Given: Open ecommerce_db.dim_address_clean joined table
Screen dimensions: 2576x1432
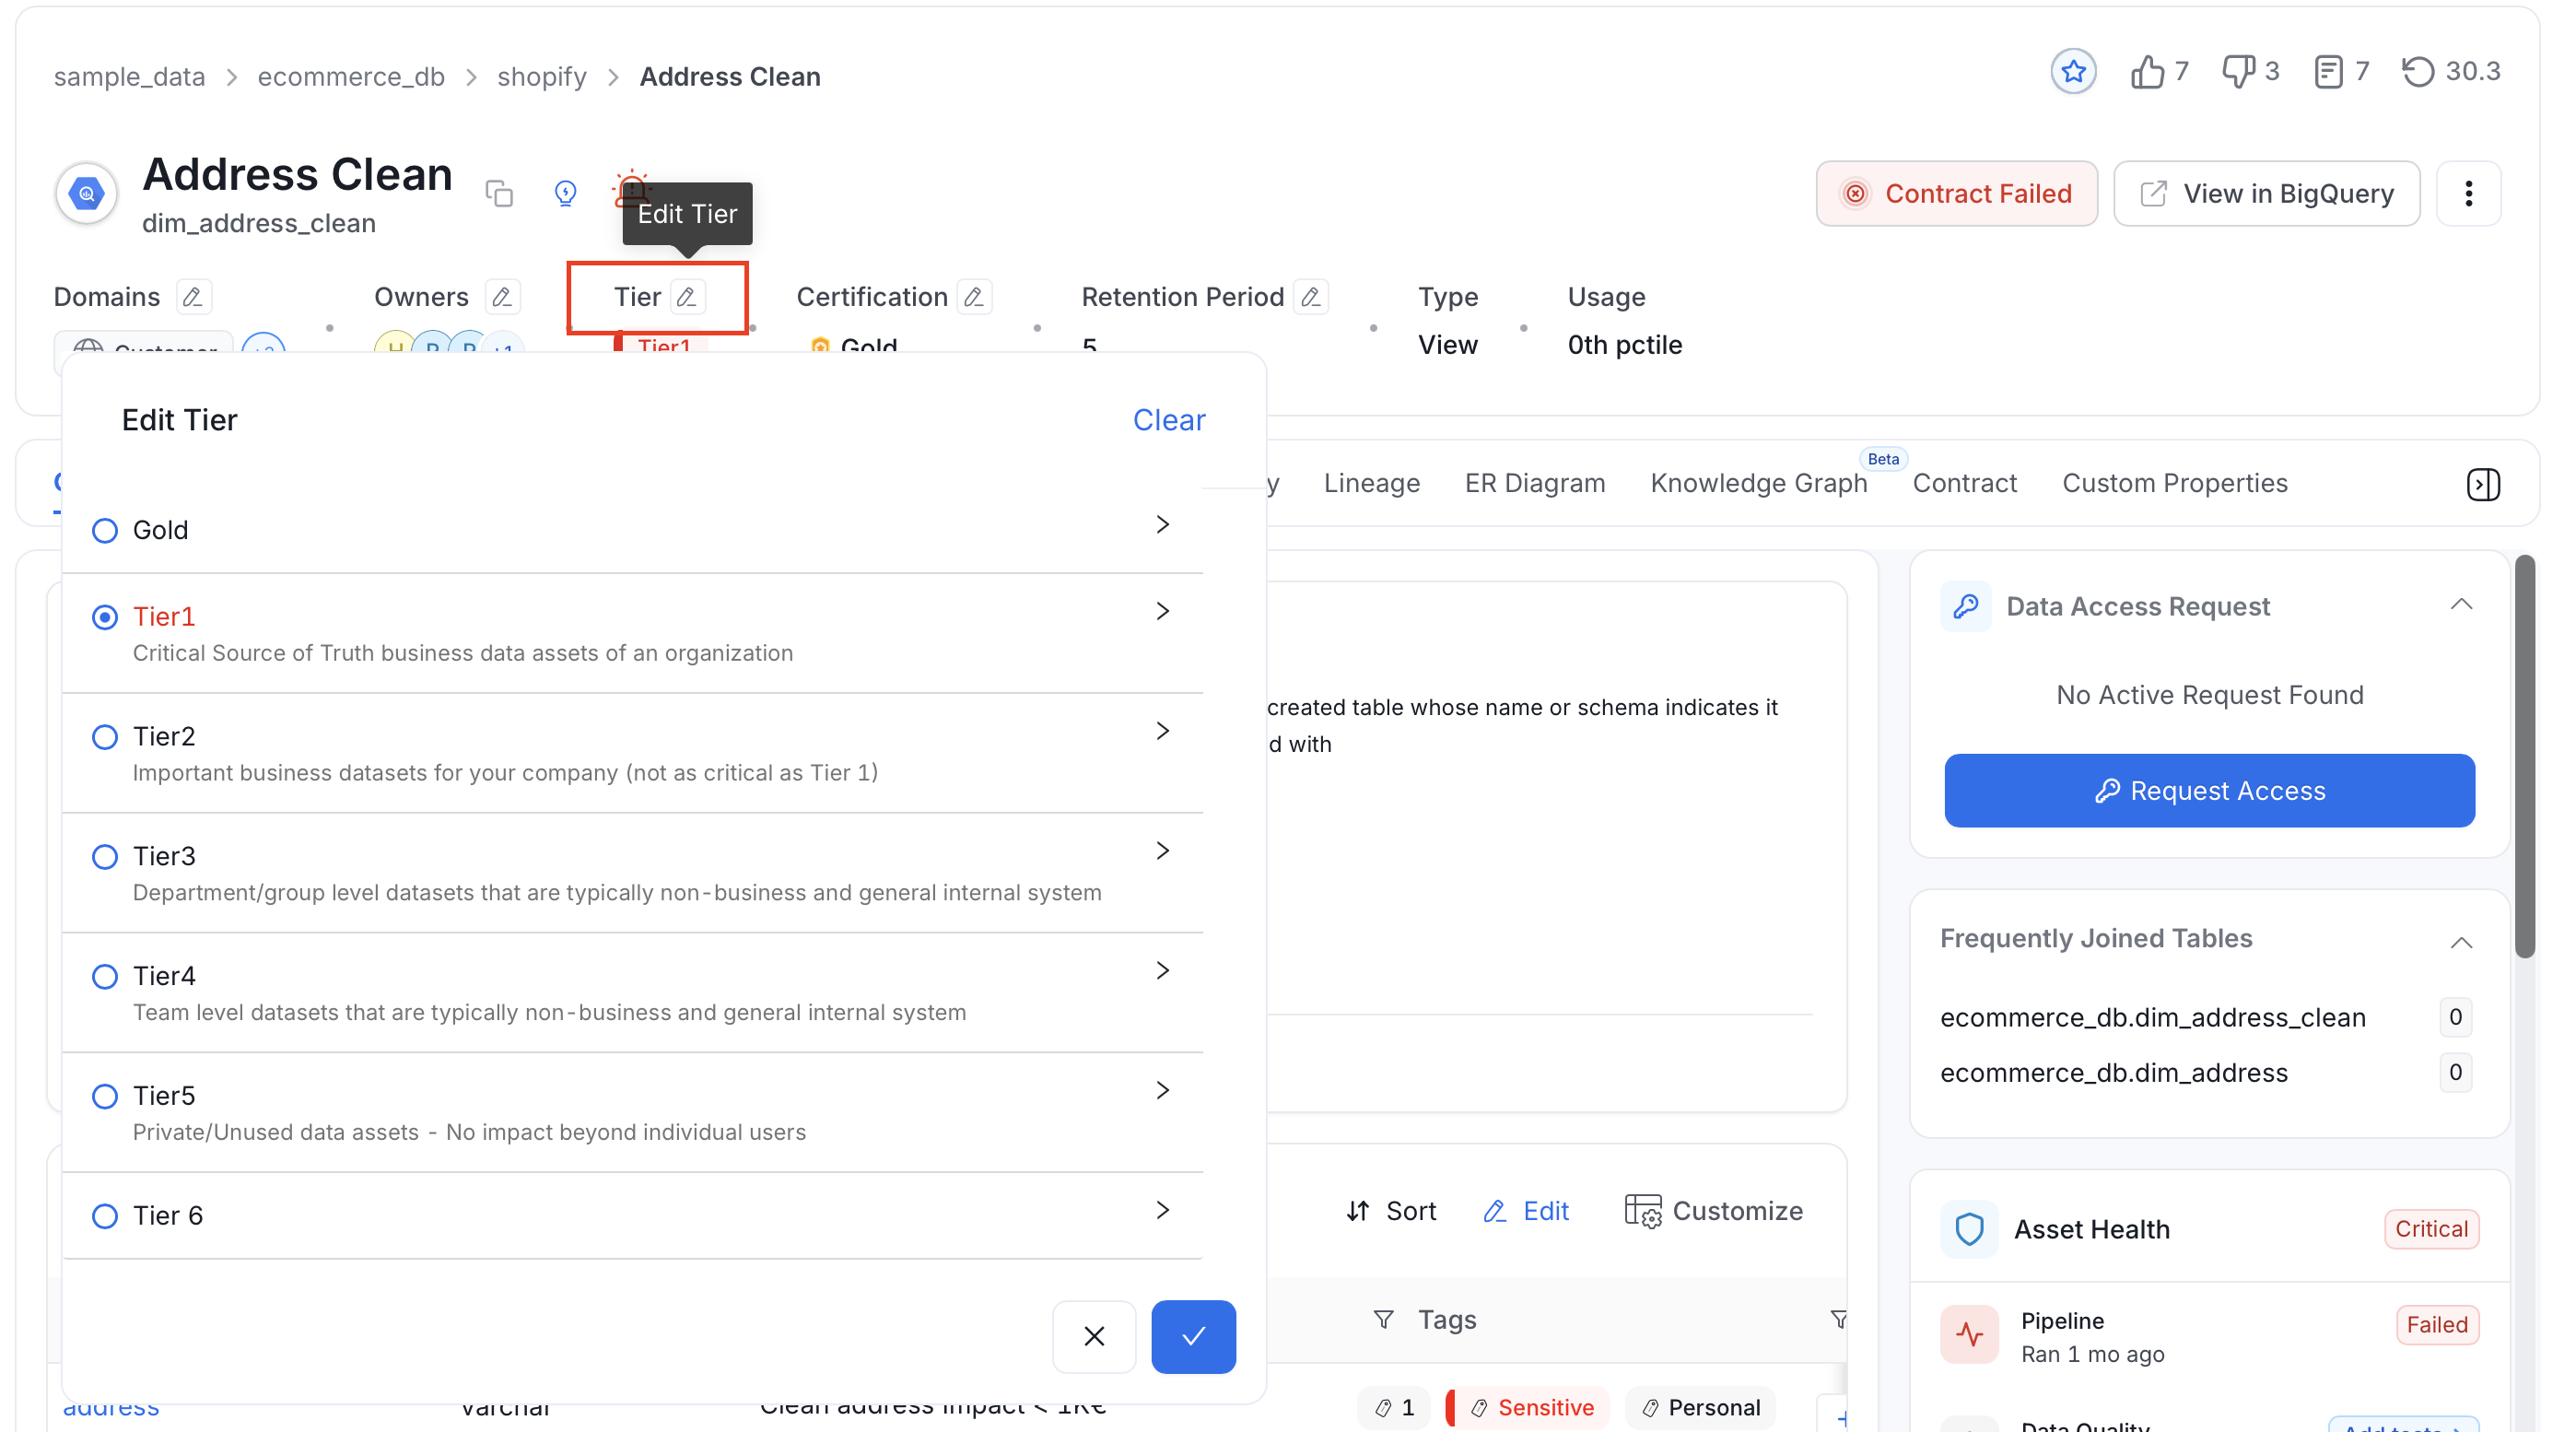Looking at the screenshot, I should (2152, 1018).
